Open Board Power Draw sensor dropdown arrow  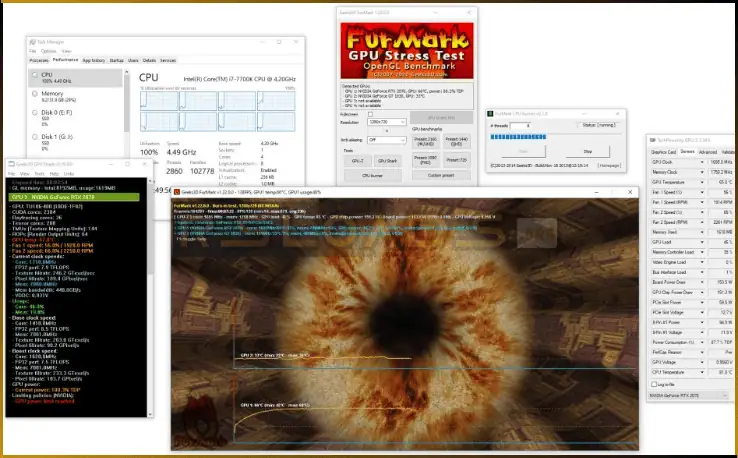pos(702,282)
